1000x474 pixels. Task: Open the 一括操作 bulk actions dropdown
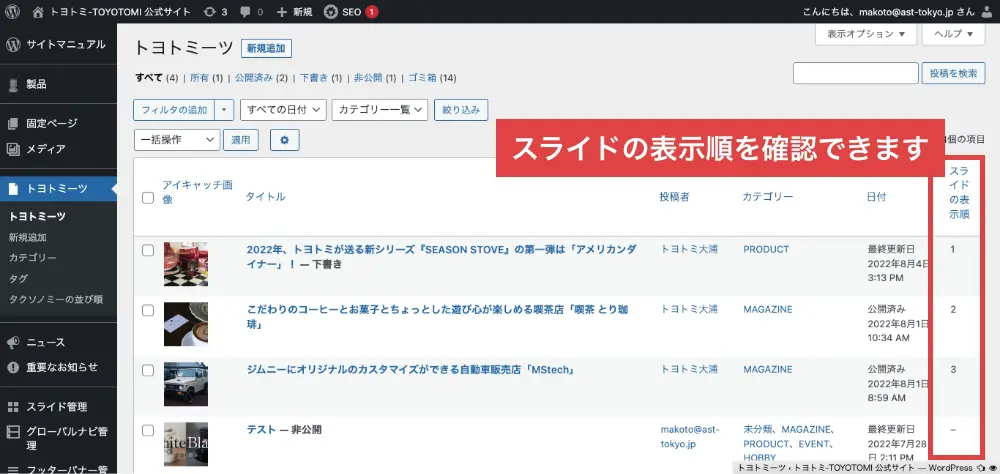point(177,140)
